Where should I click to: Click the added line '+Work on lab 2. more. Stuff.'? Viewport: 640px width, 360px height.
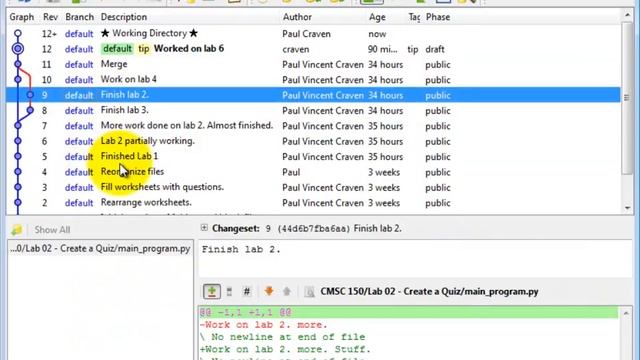coord(285,349)
